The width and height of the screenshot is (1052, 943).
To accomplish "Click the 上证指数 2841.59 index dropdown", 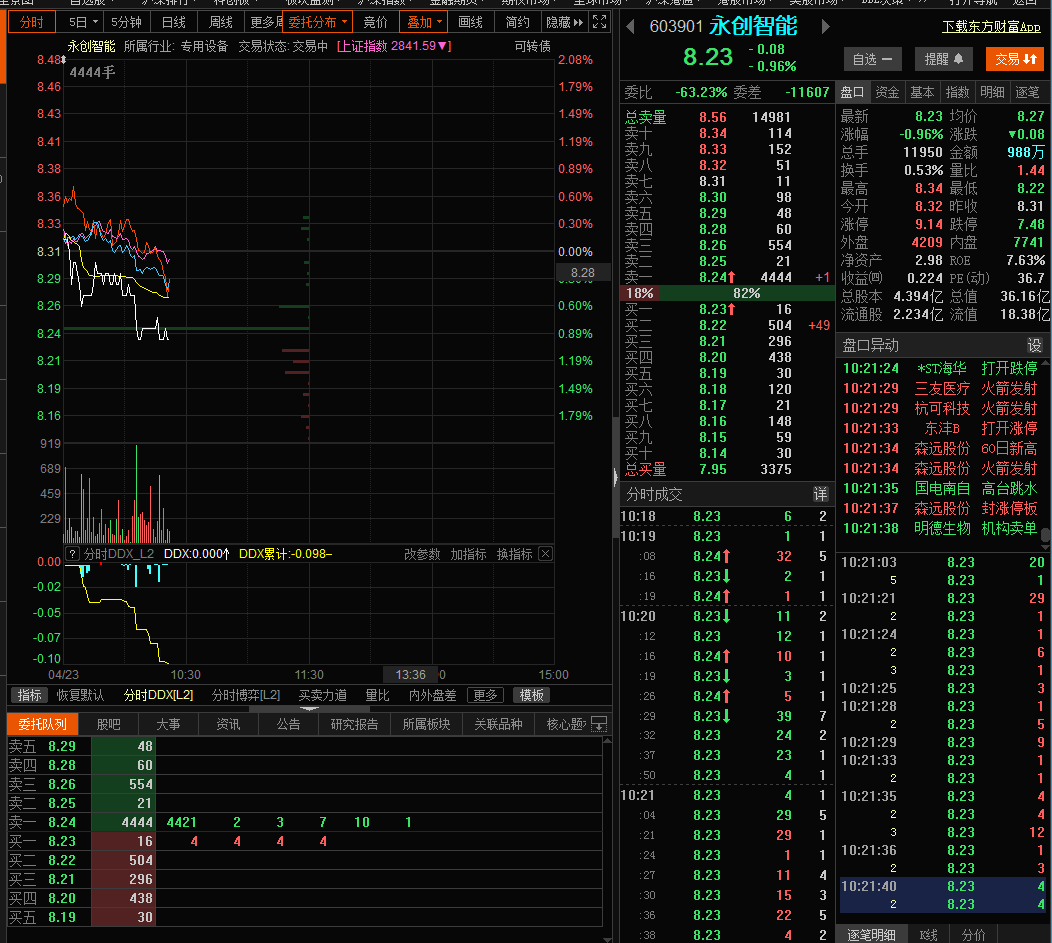I will 394,46.
